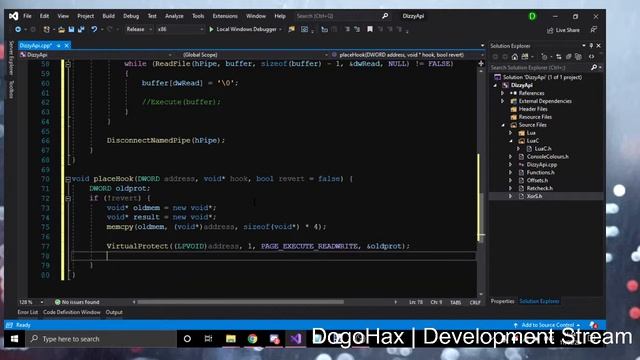
Task: Open Task View on the taskbar
Action: [209, 339]
